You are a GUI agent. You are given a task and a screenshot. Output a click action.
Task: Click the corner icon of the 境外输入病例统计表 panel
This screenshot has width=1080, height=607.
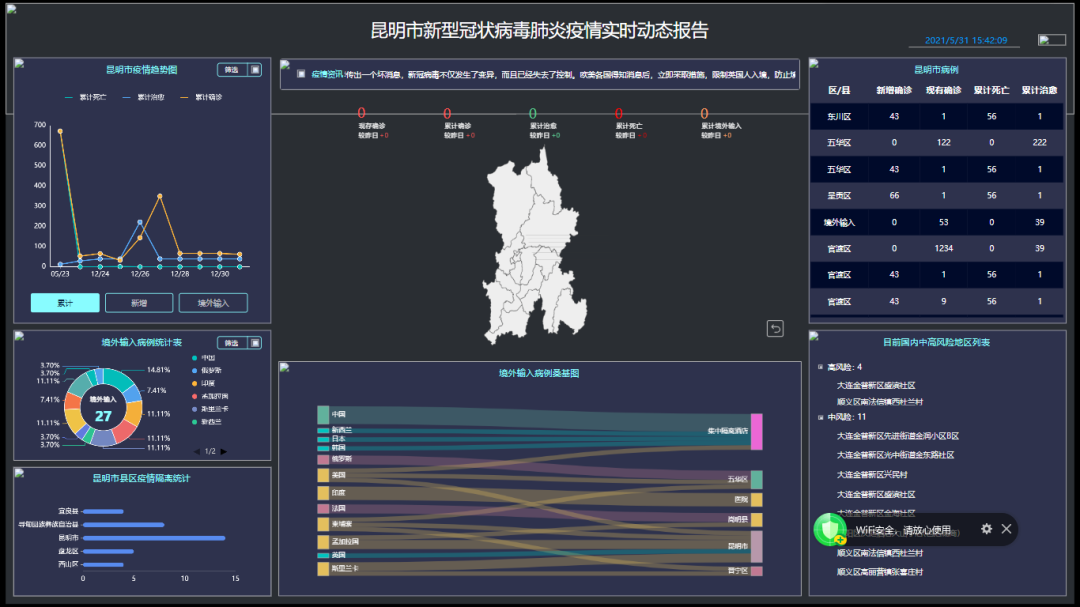(20, 335)
